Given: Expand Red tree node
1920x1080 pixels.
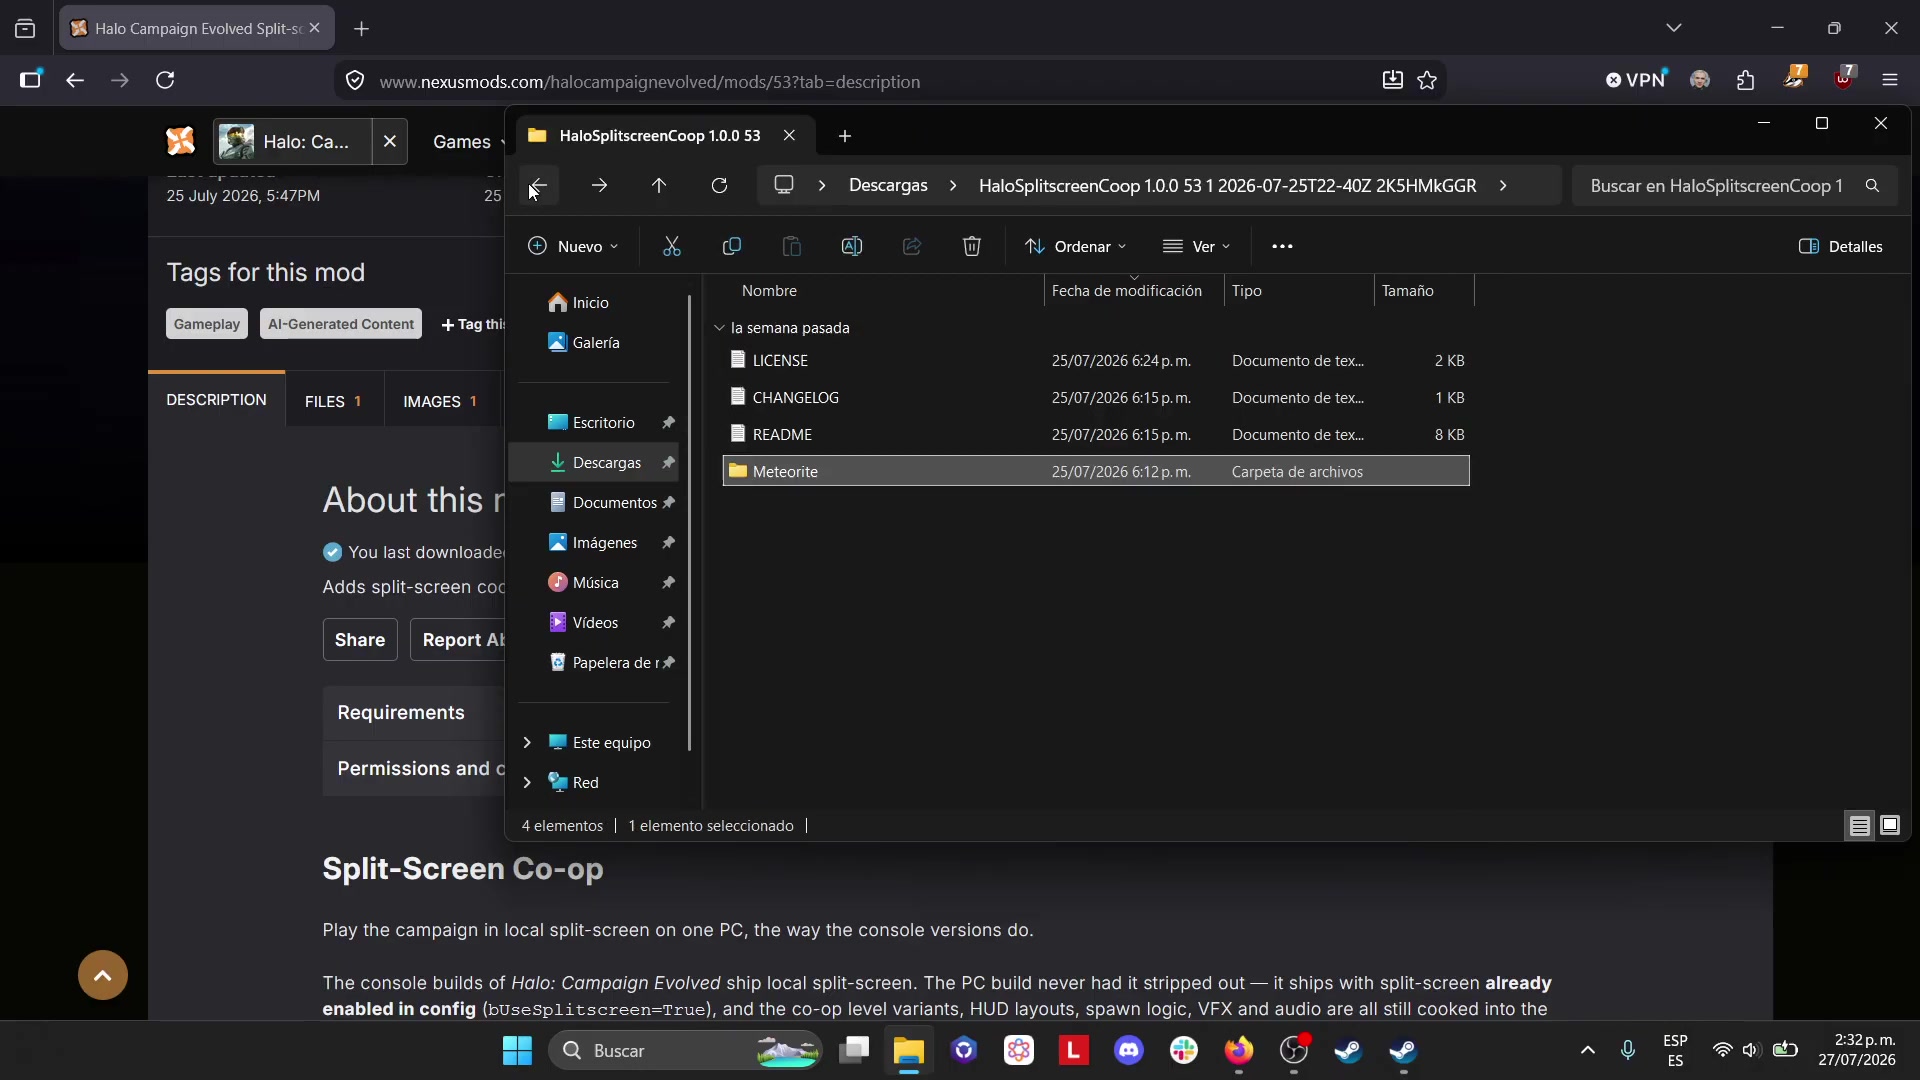Looking at the screenshot, I should (527, 782).
